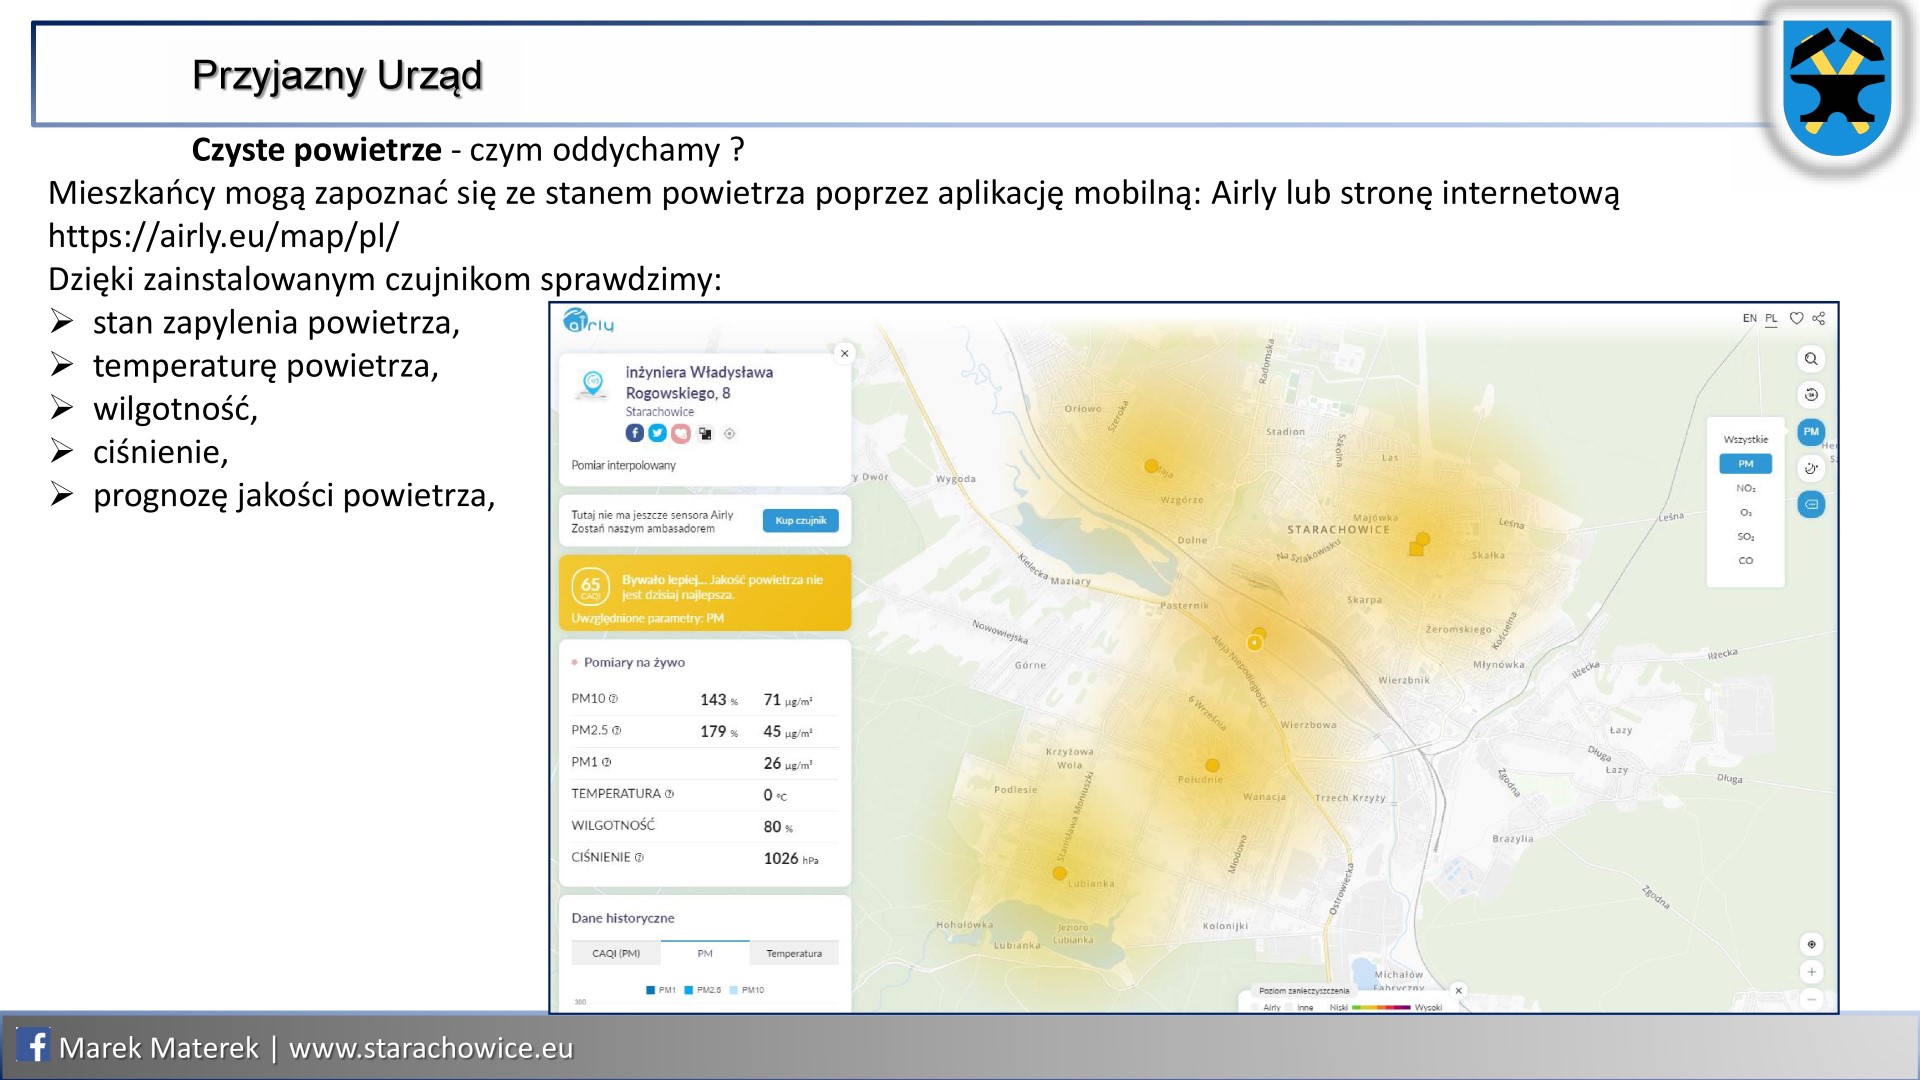Viewport: 1920px width, 1080px height.
Task: Select NO₂ in pollutant list
Action: (1745, 488)
